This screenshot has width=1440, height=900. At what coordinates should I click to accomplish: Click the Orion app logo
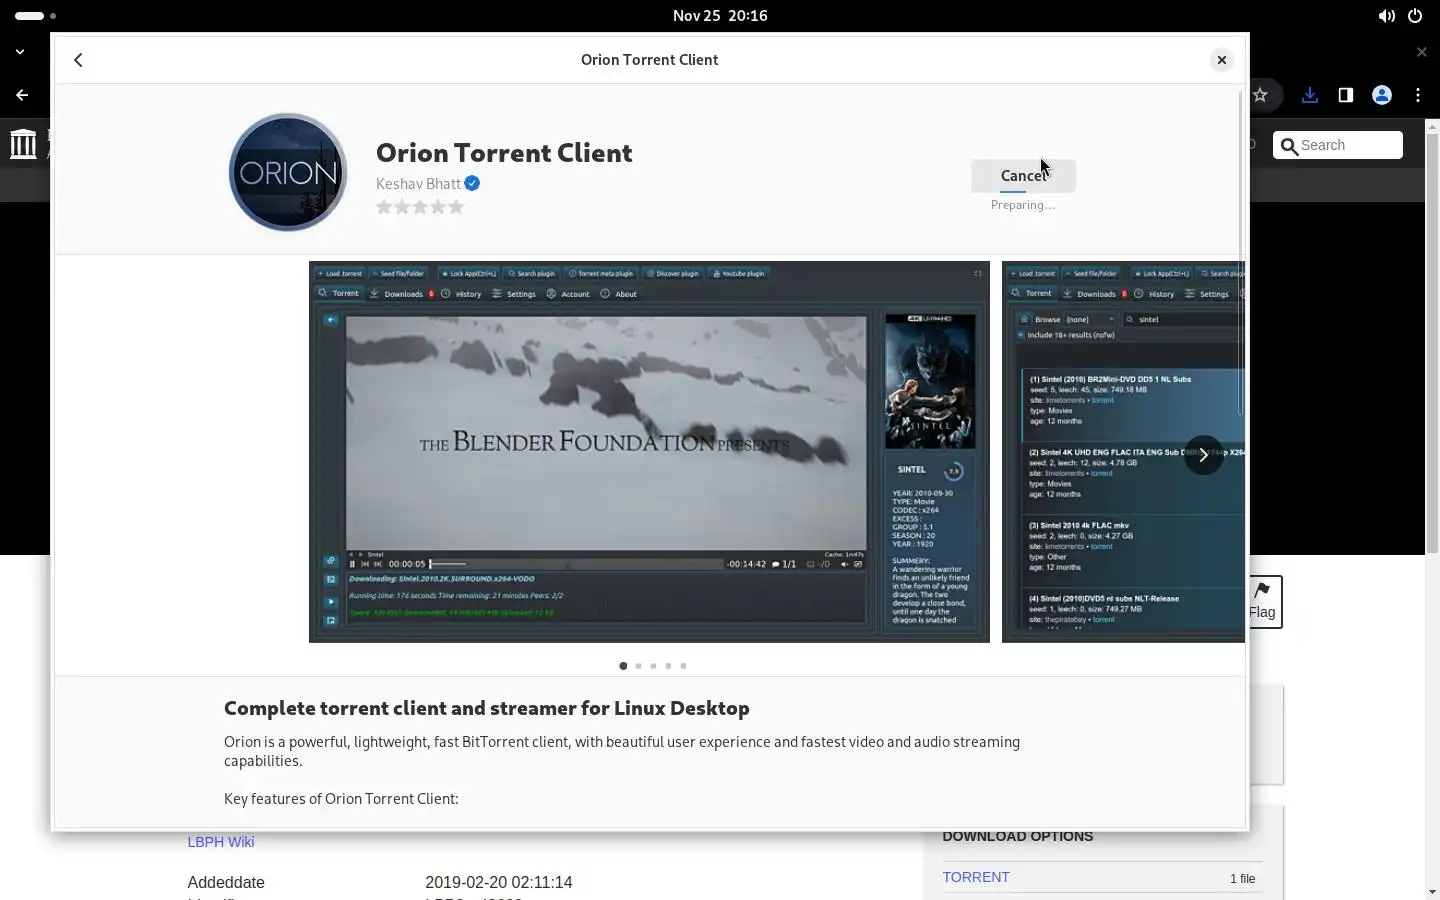[288, 172]
